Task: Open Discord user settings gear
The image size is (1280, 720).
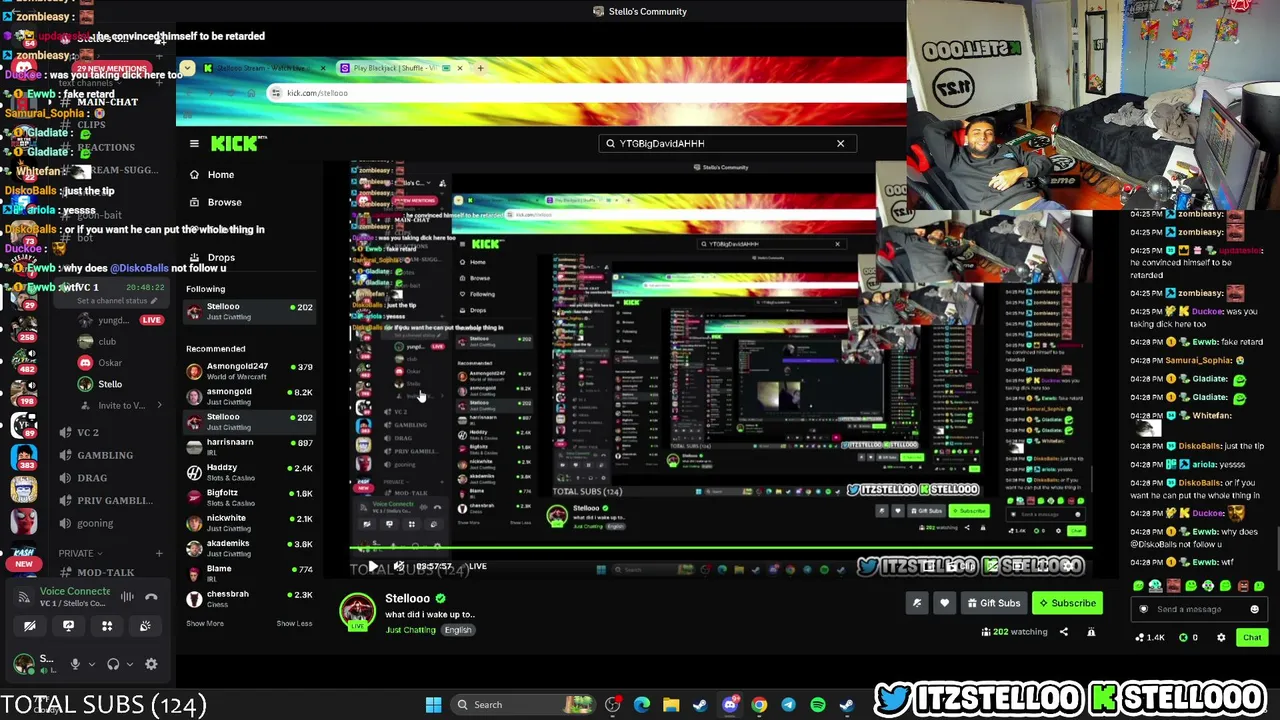Action: pyautogui.click(x=151, y=664)
